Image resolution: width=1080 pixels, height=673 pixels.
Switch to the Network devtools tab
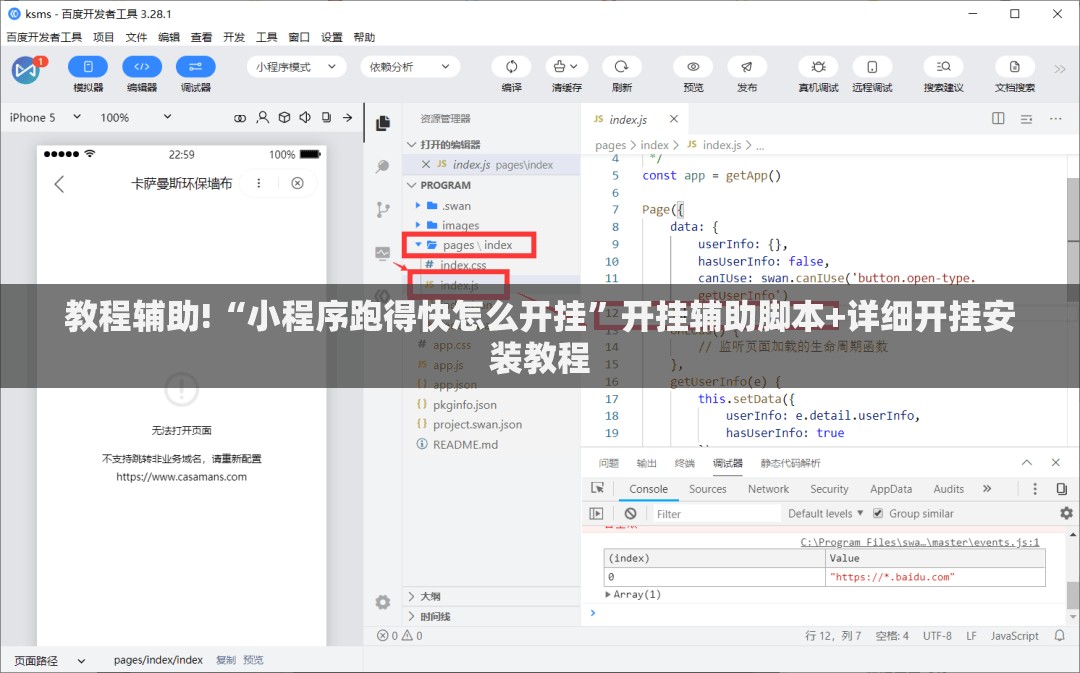(x=768, y=489)
